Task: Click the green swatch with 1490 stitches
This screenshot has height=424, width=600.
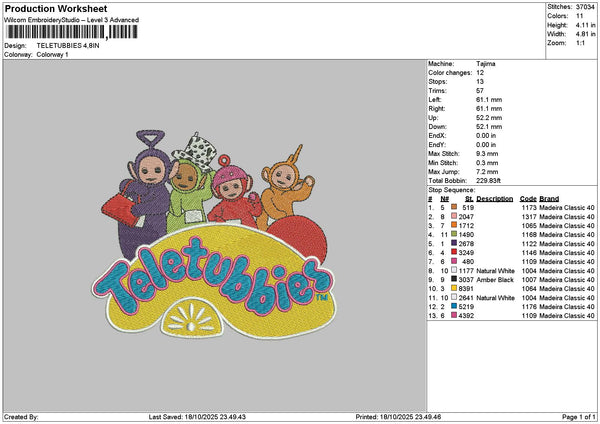Action: click(456, 234)
